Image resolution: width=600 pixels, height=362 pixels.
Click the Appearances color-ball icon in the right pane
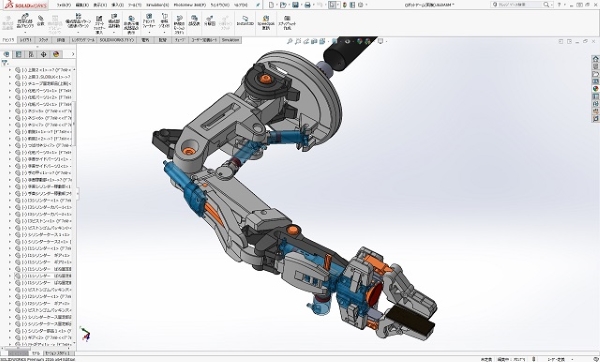[595, 89]
